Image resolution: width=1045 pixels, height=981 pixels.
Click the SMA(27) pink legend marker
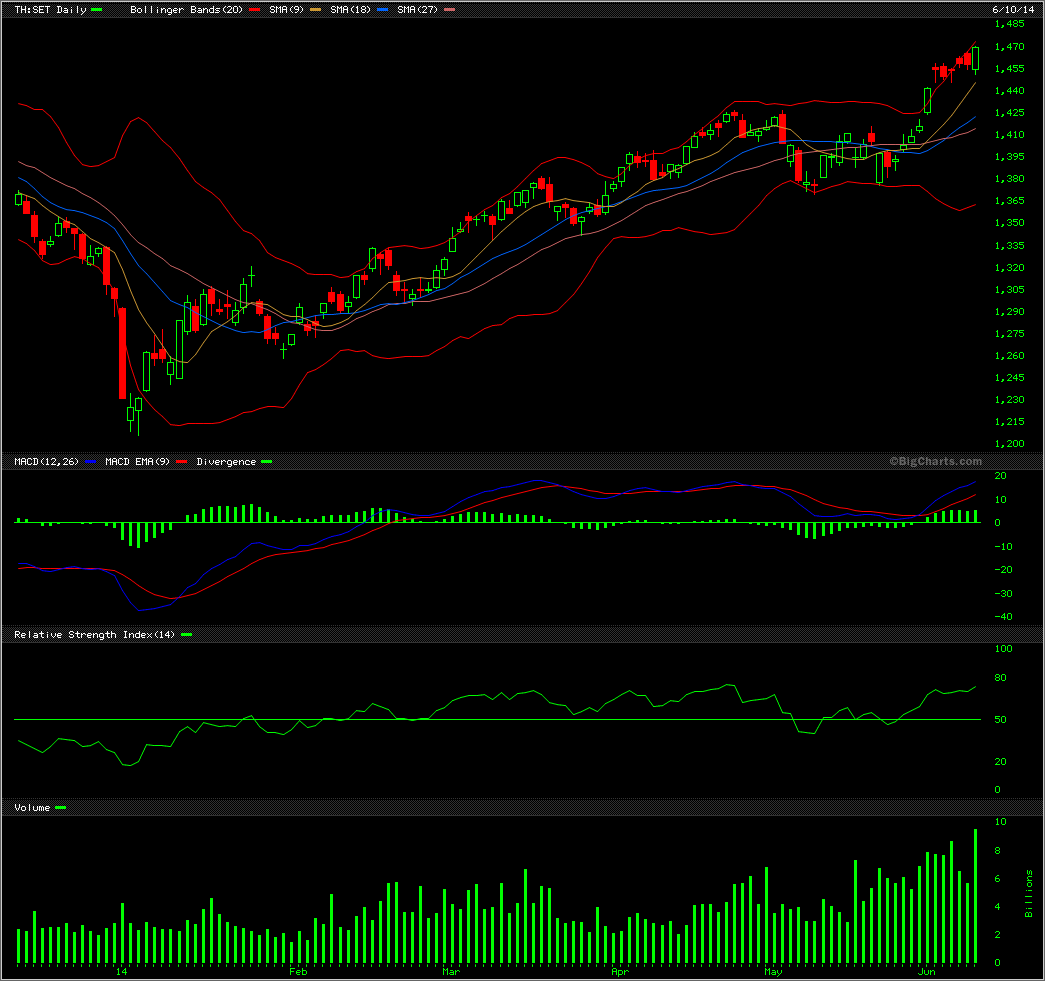click(x=450, y=10)
